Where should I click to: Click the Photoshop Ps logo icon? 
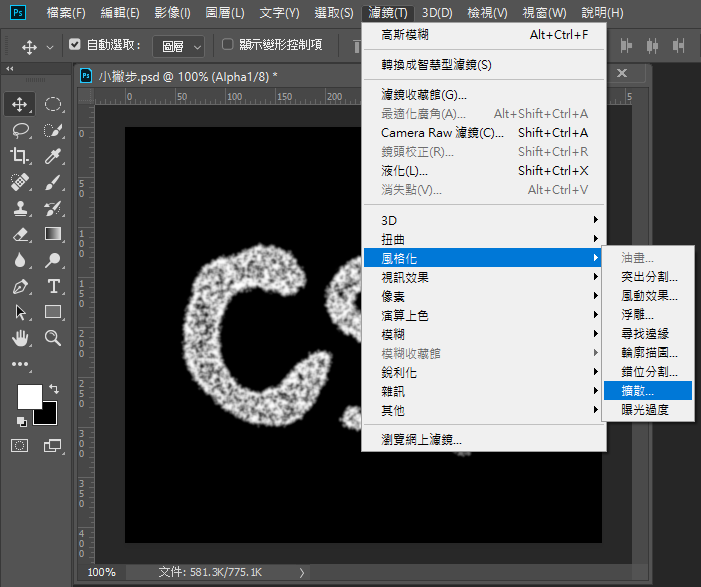pyautogui.click(x=18, y=13)
